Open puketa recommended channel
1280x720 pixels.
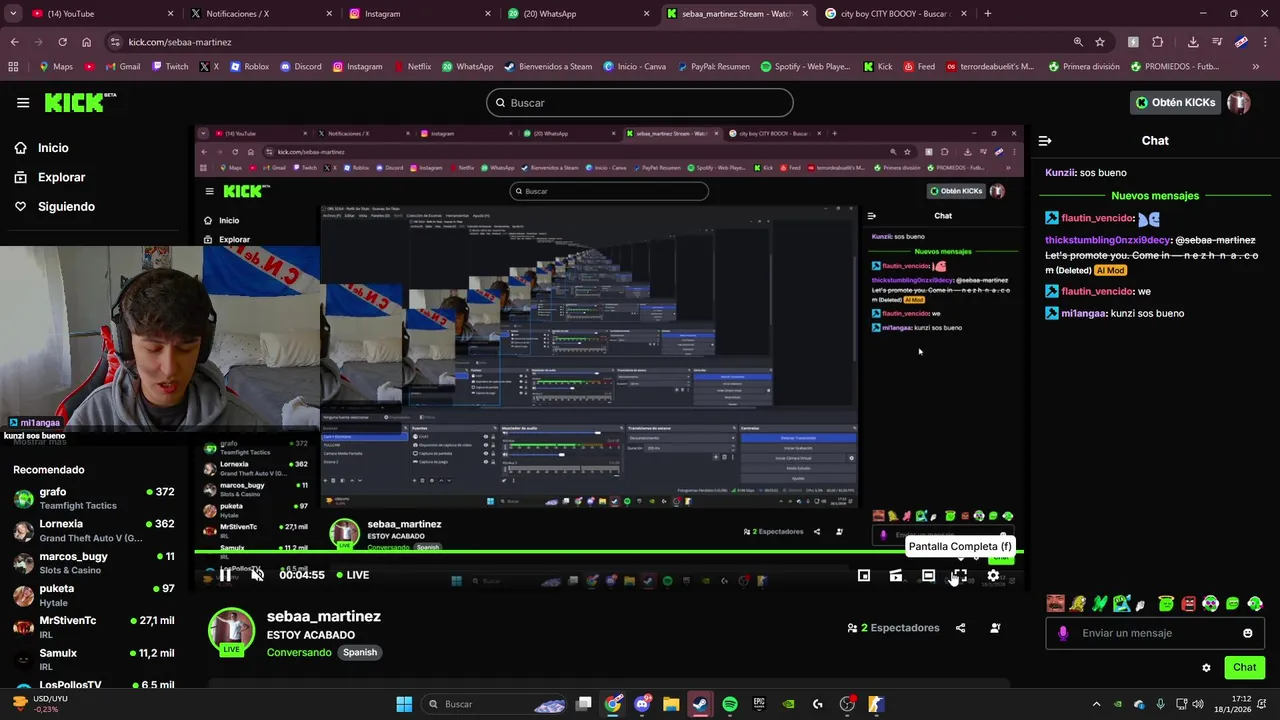[x=95, y=595]
